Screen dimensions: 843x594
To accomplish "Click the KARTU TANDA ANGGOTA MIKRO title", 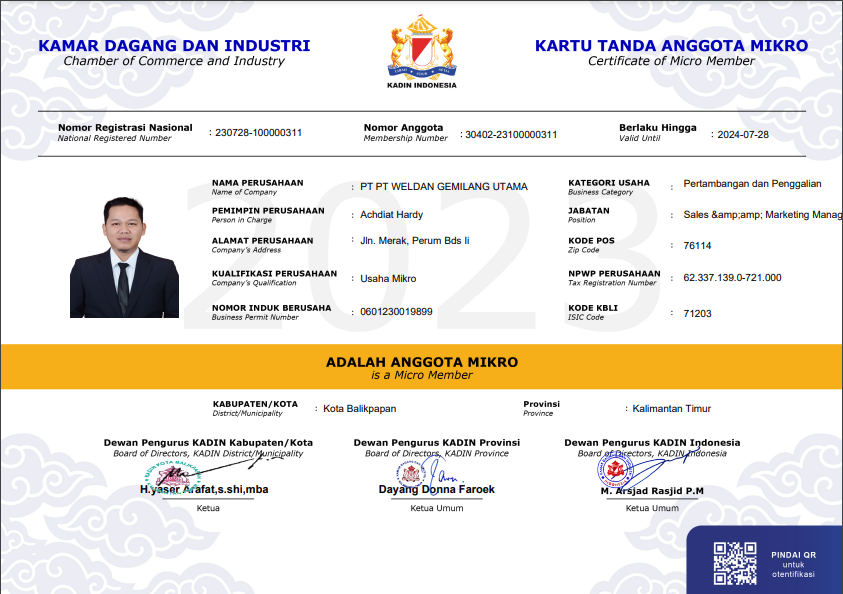I will [x=671, y=46].
